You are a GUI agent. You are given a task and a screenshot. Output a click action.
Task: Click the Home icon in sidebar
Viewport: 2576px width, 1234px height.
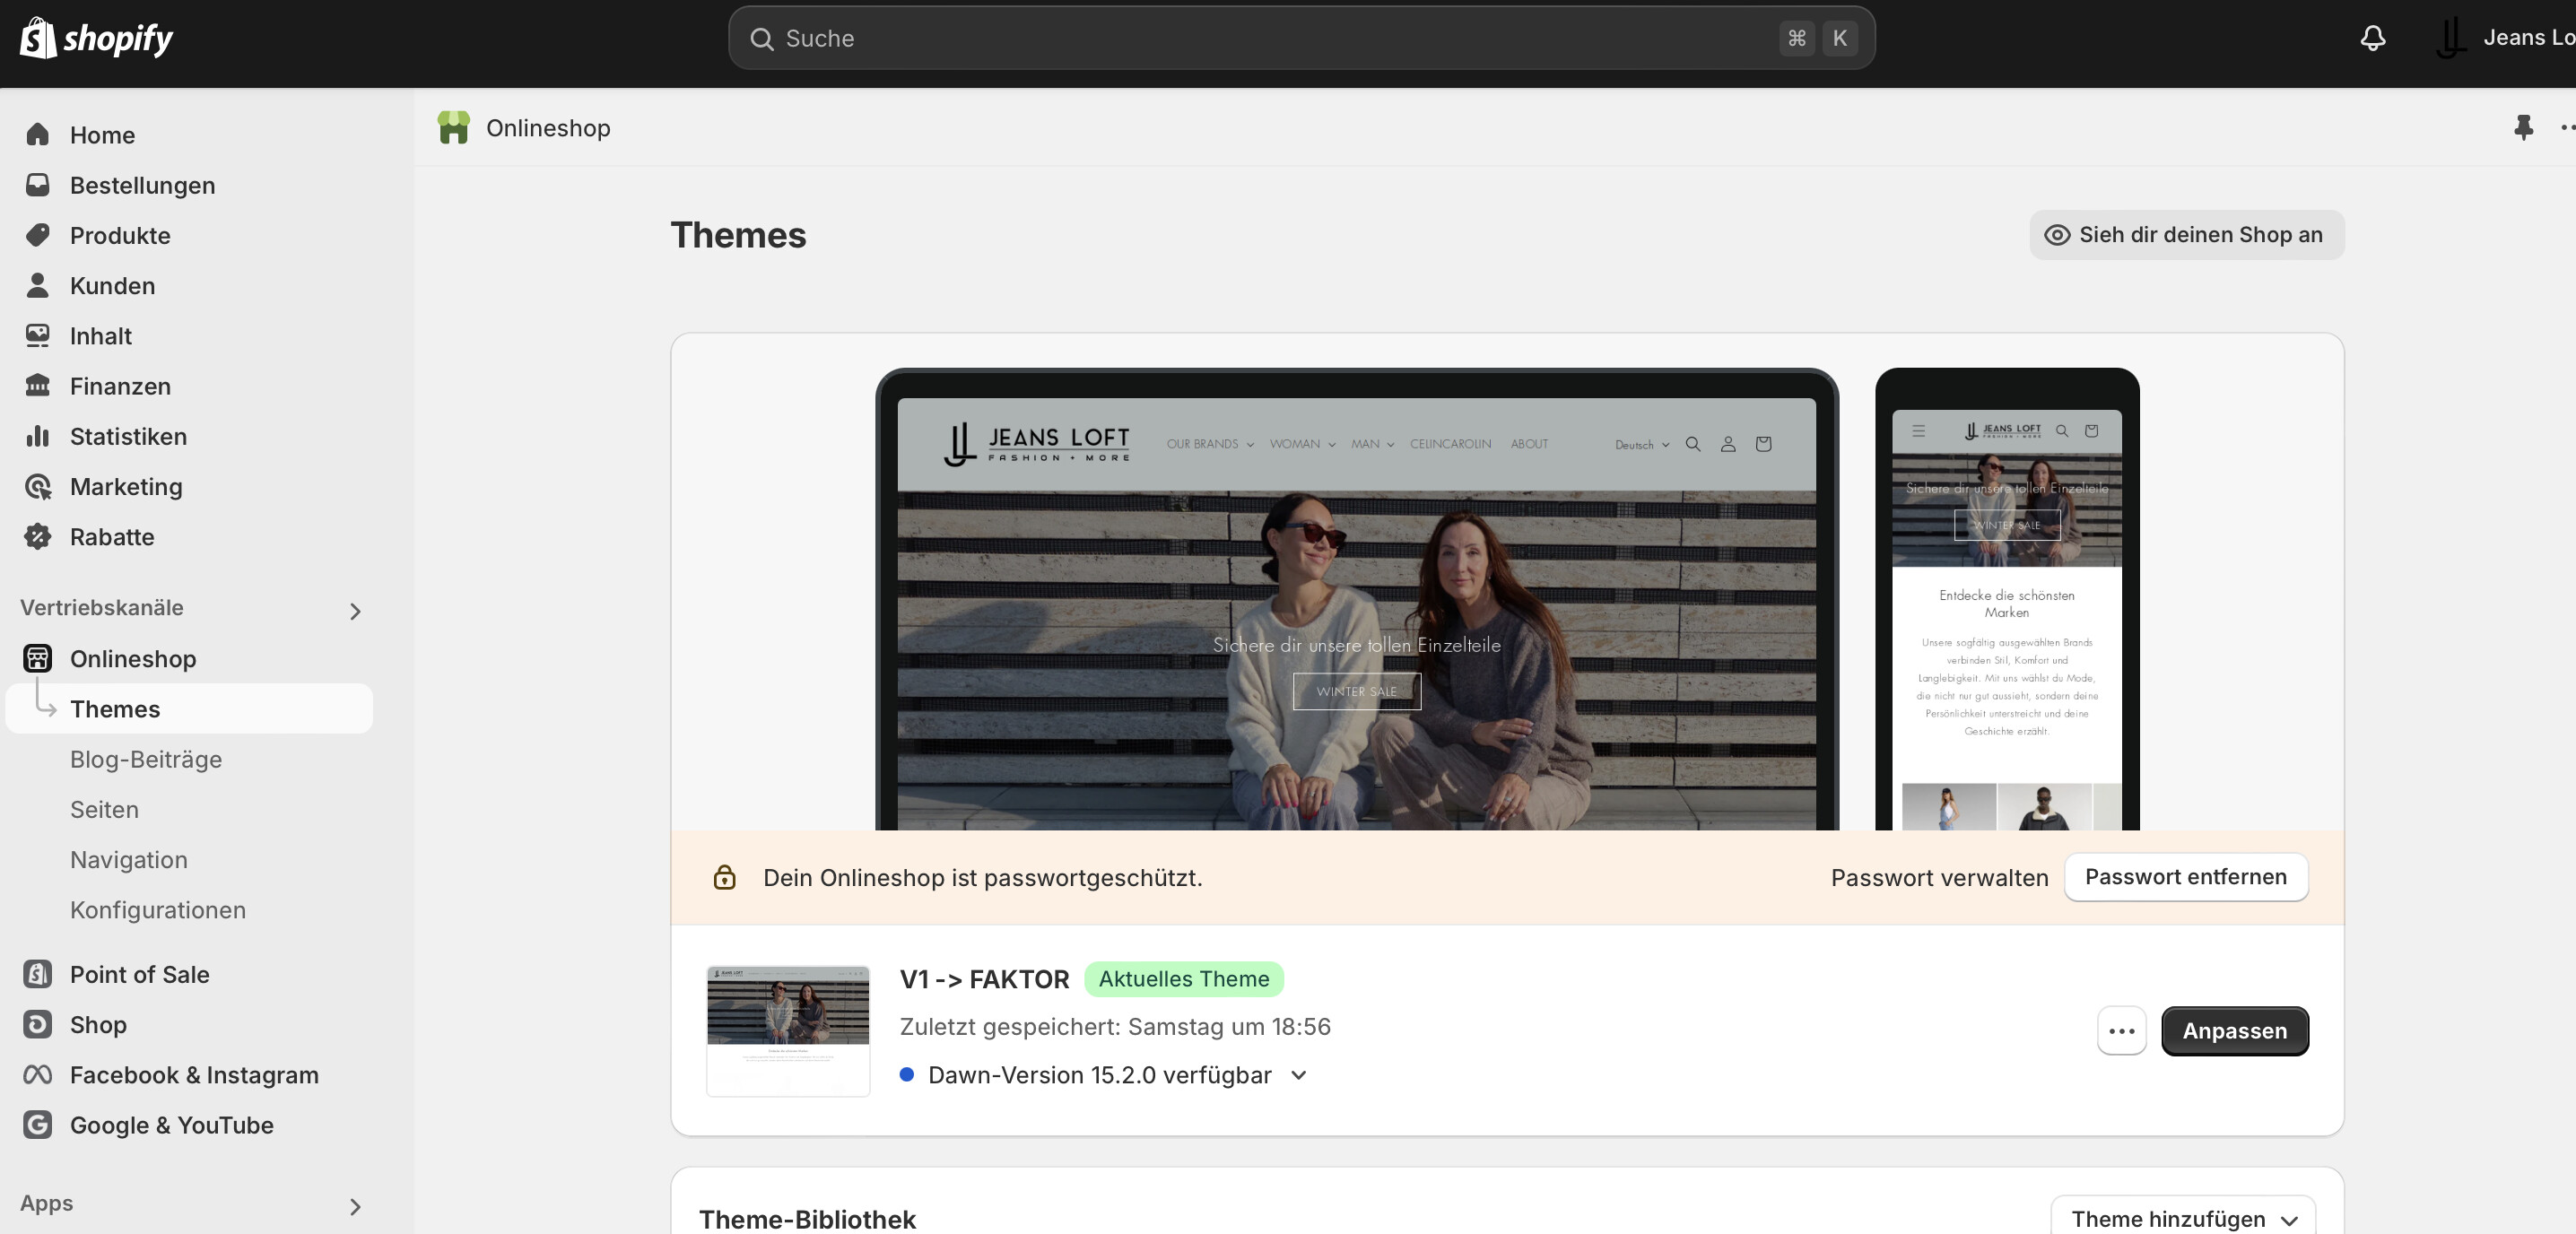[38, 135]
